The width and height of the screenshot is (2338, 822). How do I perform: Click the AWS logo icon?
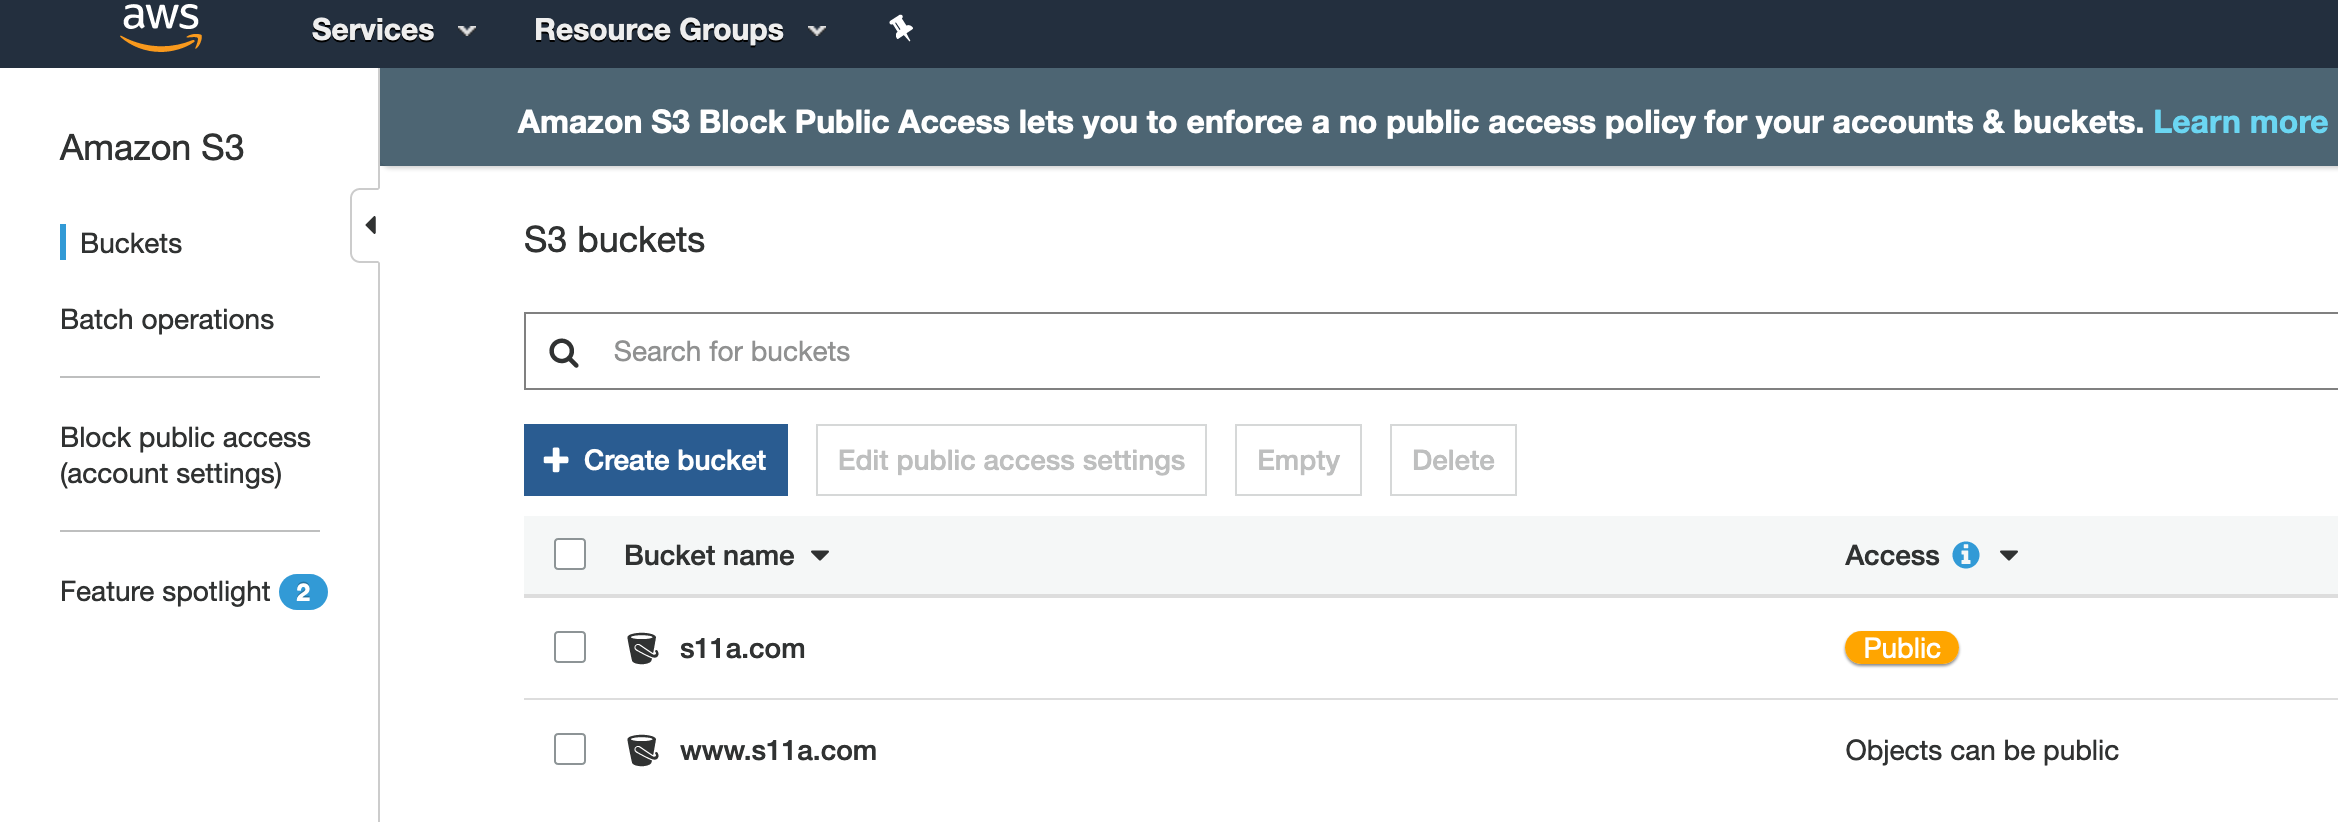tap(161, 27)
